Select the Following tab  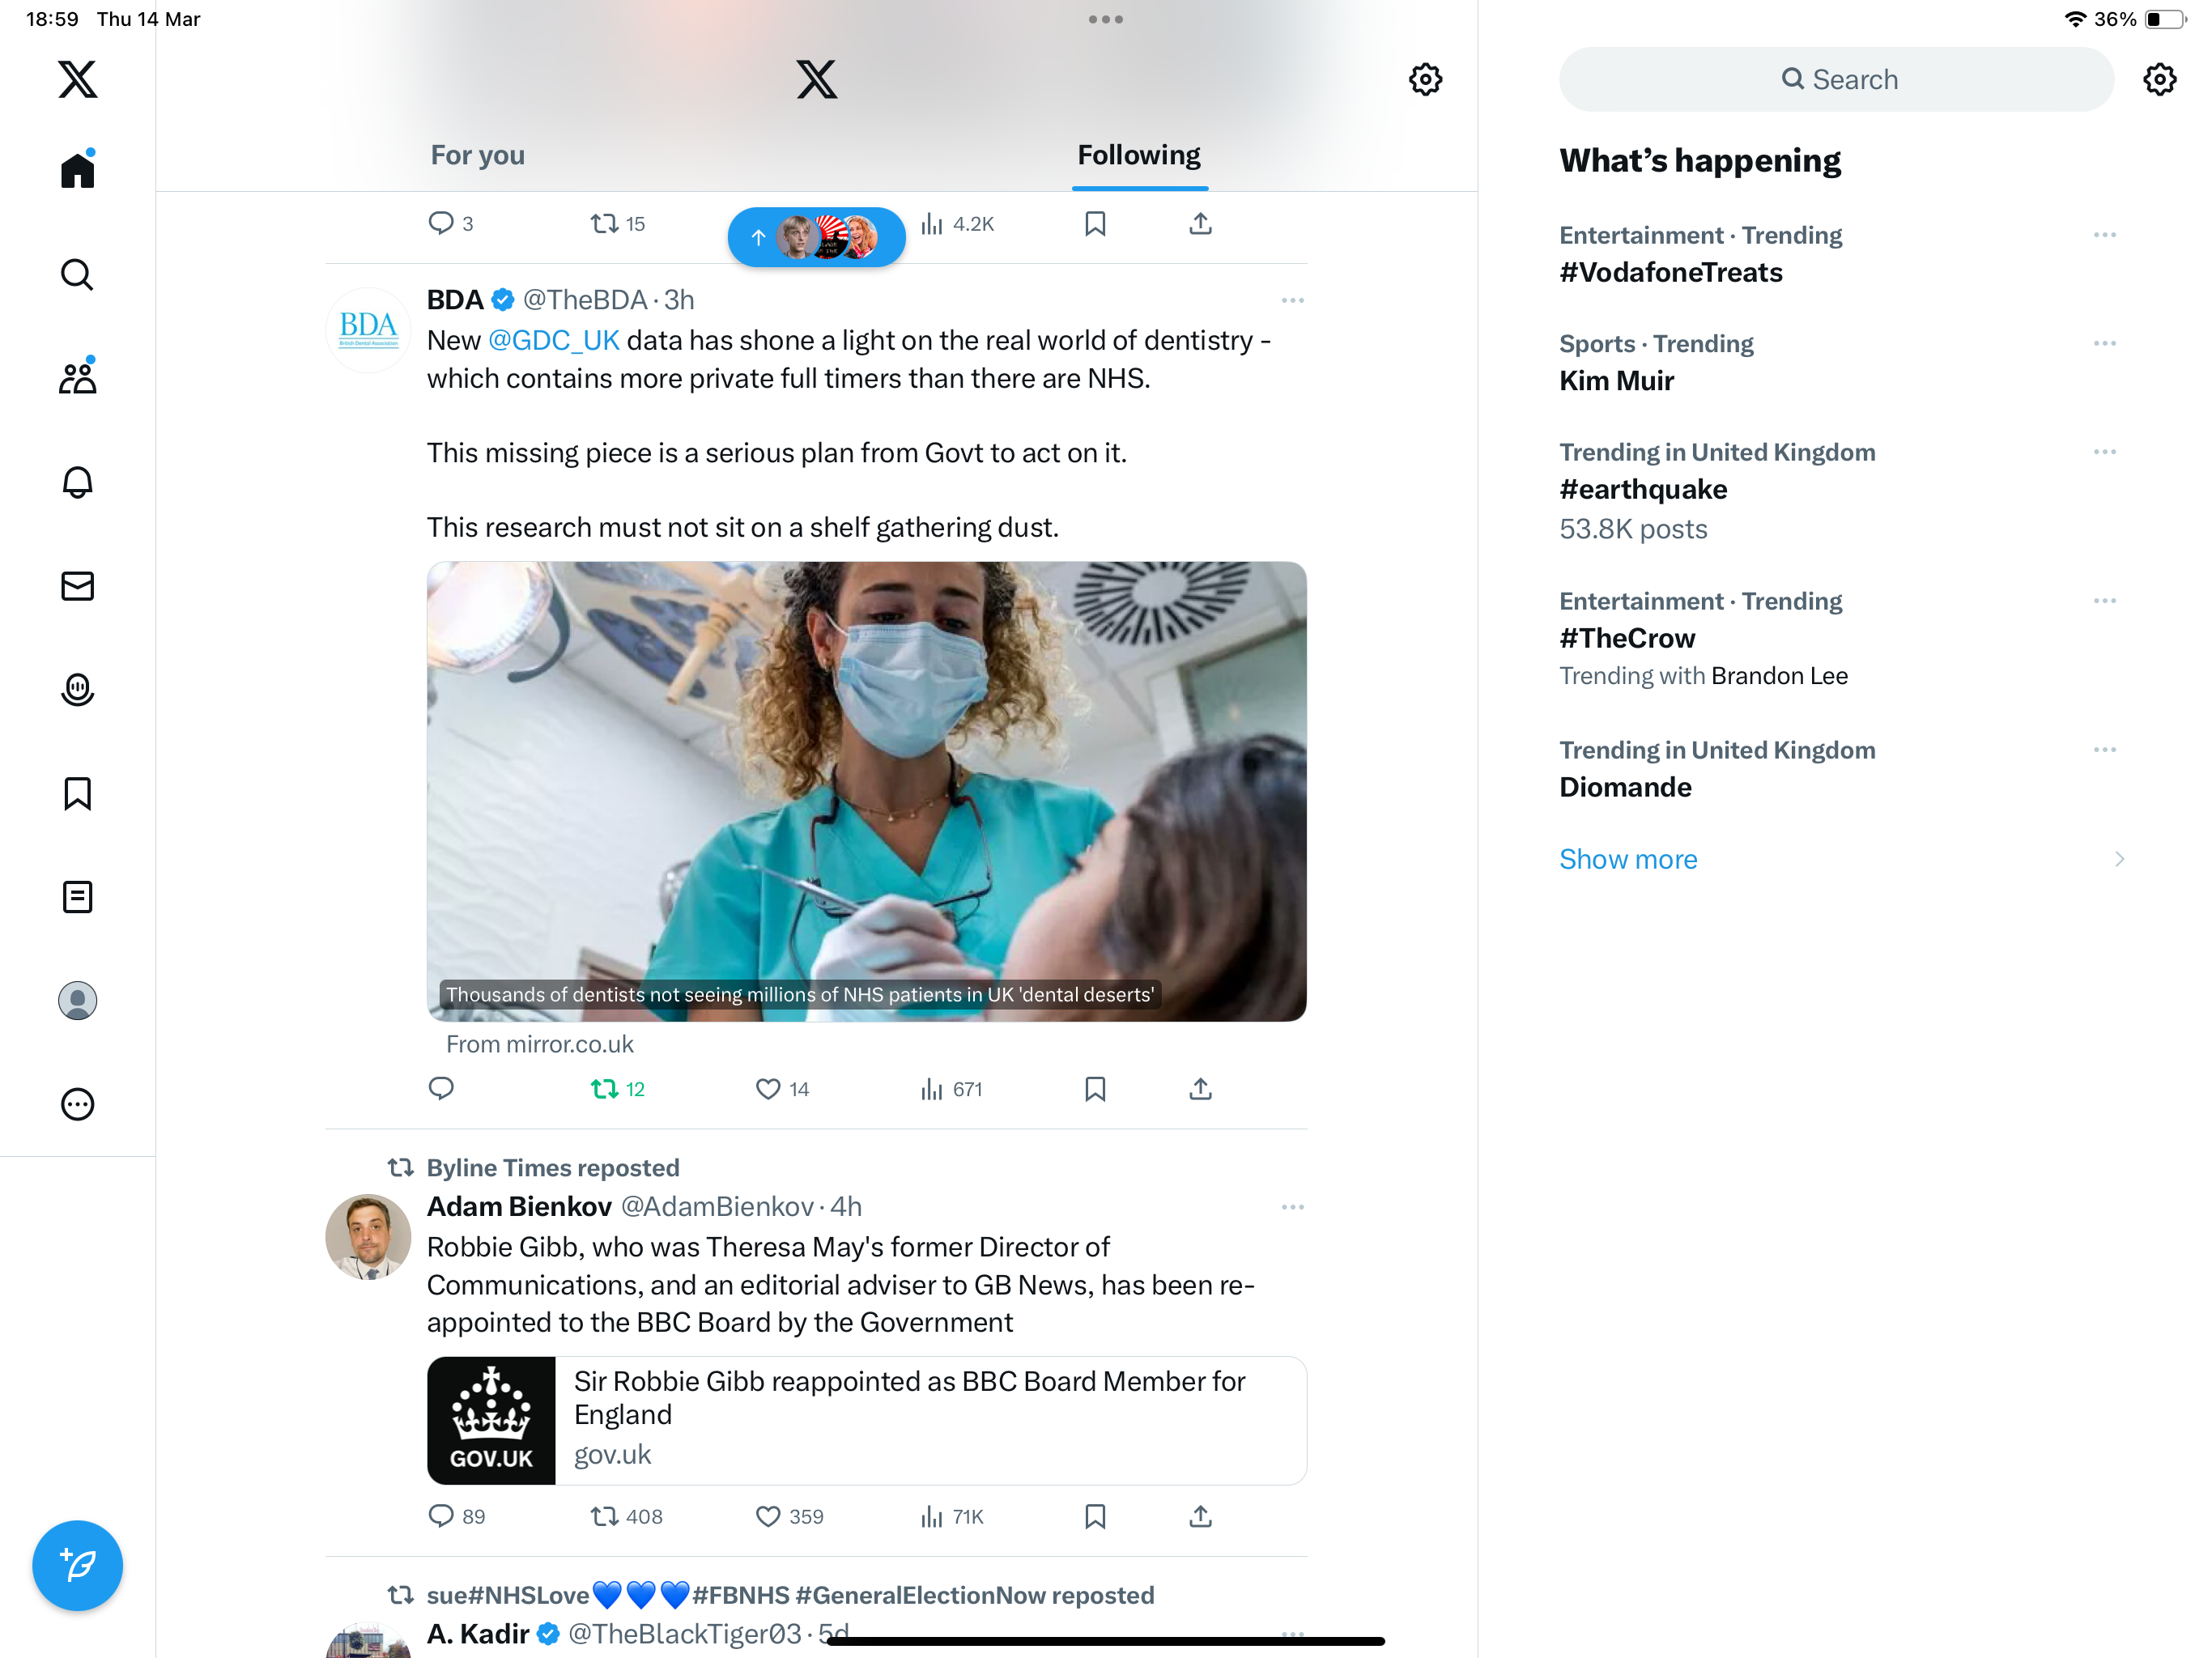tap(1139, 155)
